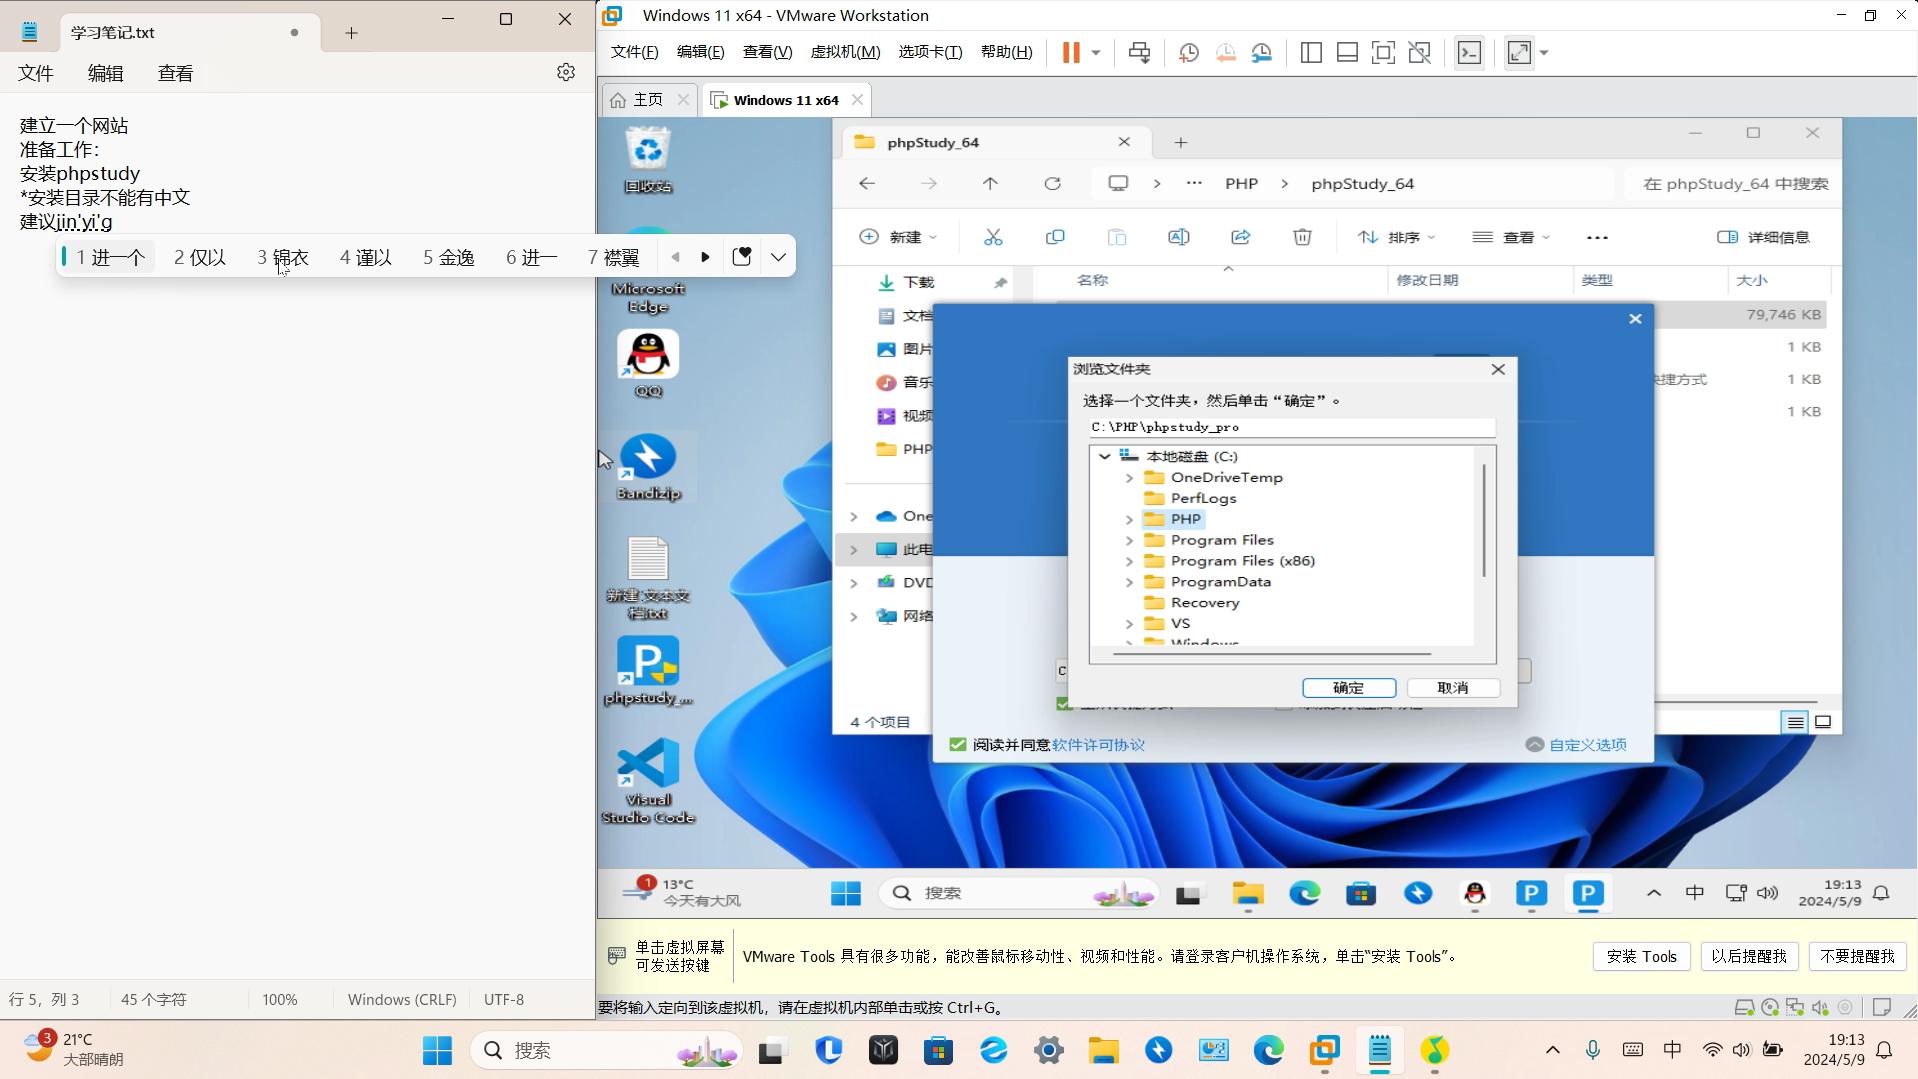Viewport: 1918px width, 1079px height.
Task: Toggle Explorer details view button
Action: pyautogui.click(x=1795, y=722)
